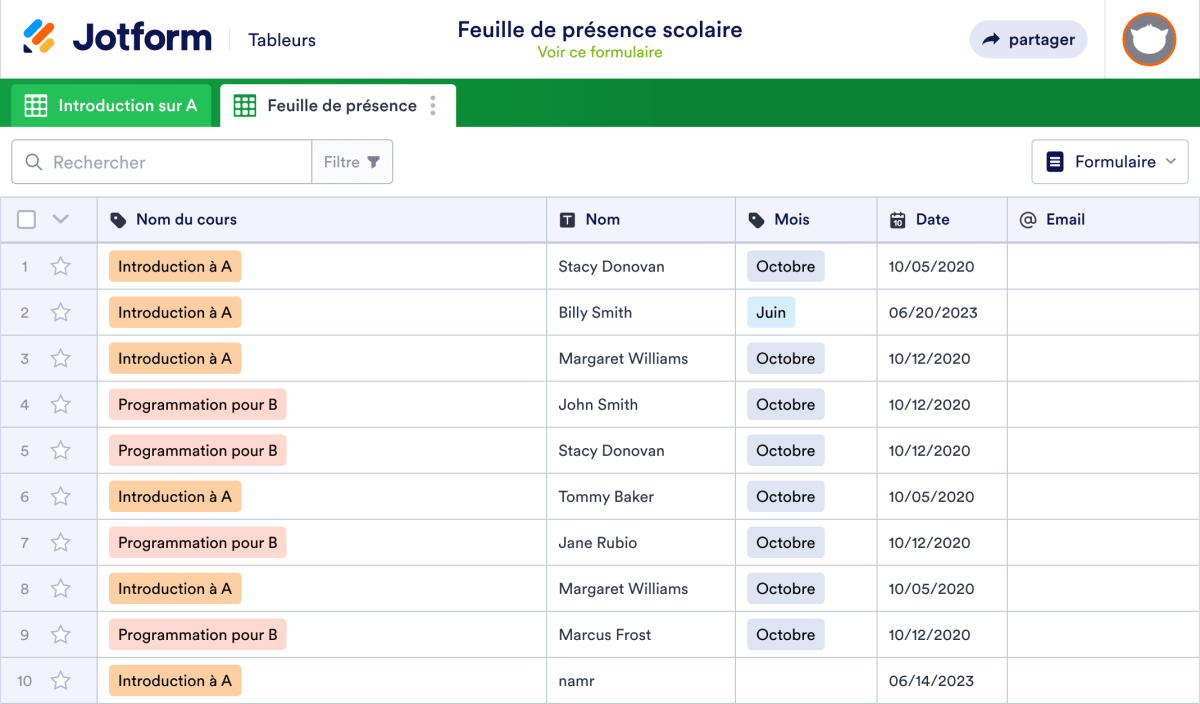This screenshot has width=1200, height=704.
Task: Click the calendar icon in the Date column header
Action: [897, 219]
